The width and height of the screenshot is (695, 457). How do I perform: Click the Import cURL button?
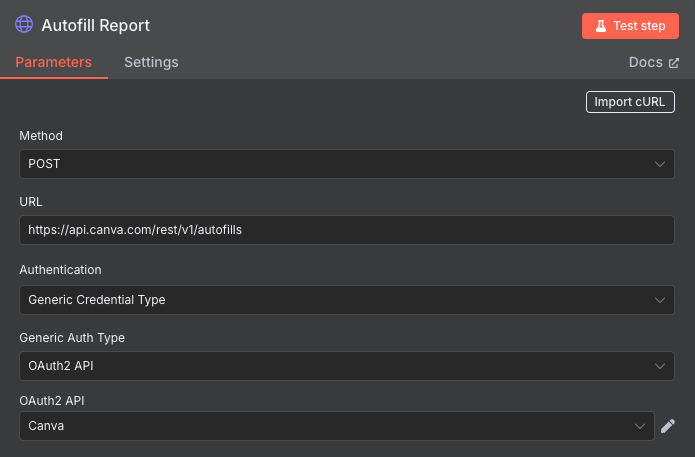tap(630, 102)
